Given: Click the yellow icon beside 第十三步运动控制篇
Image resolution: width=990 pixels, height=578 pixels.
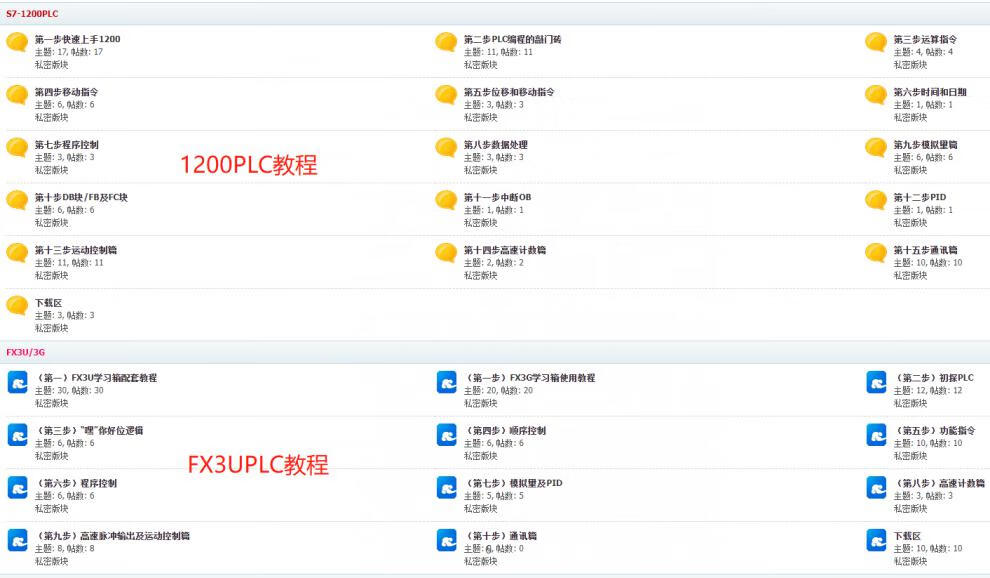Looking at the screenshot, I should click(17, 253).
